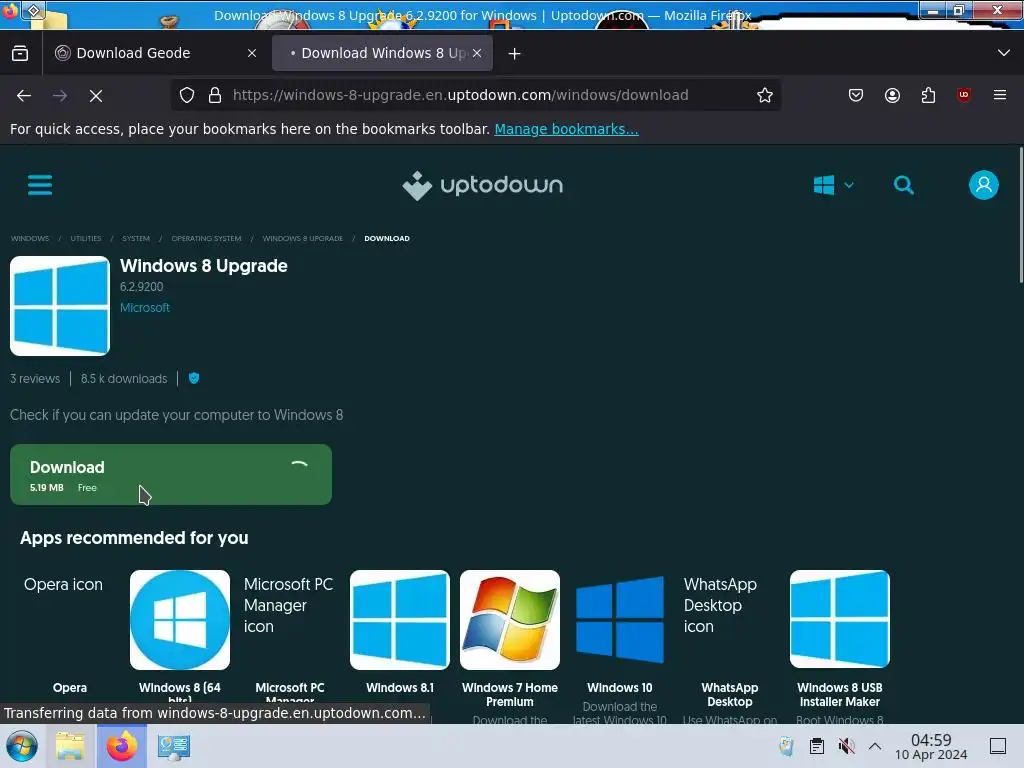Click the taskbar clock and date
Screen dimensions: 1024x768
click(x=931, y=746)
